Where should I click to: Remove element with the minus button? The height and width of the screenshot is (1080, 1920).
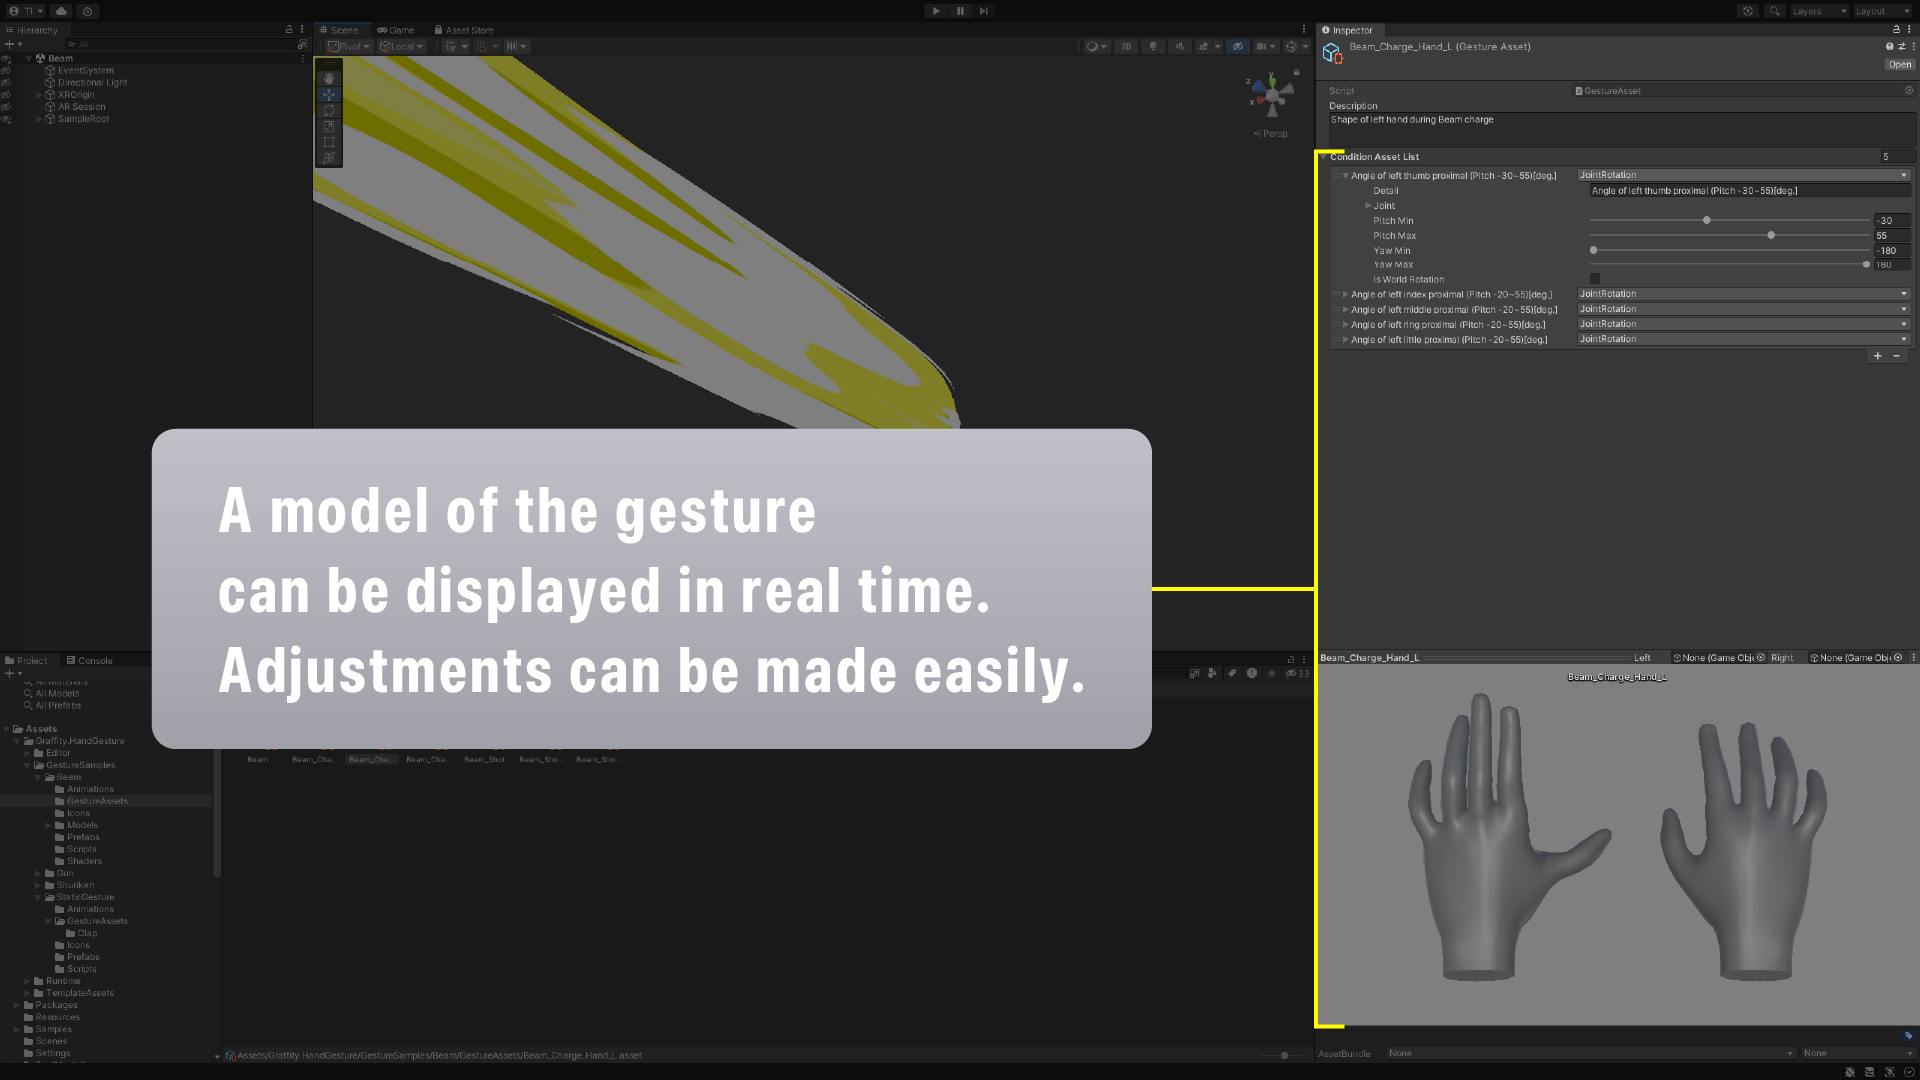1896,356
